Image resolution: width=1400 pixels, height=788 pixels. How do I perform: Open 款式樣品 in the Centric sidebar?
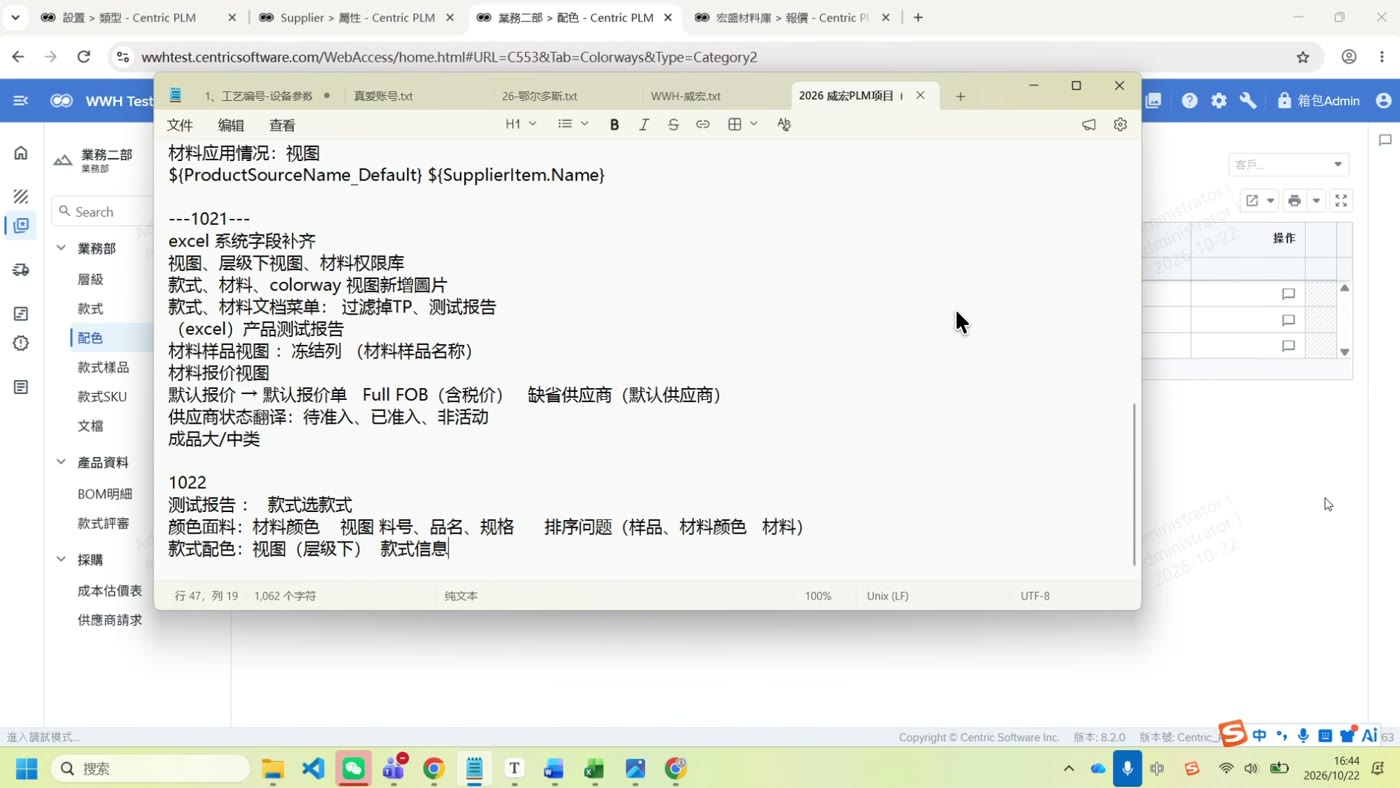103,367
